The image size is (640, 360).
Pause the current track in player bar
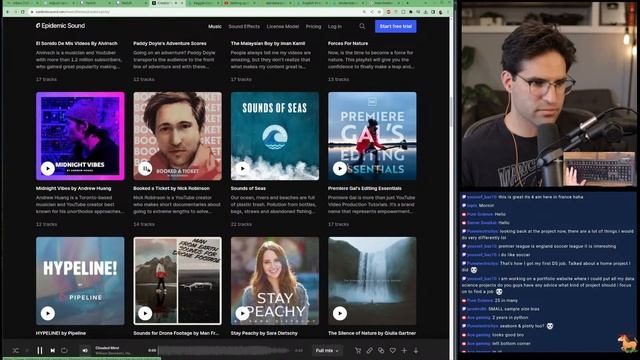(x=40, y=350)
